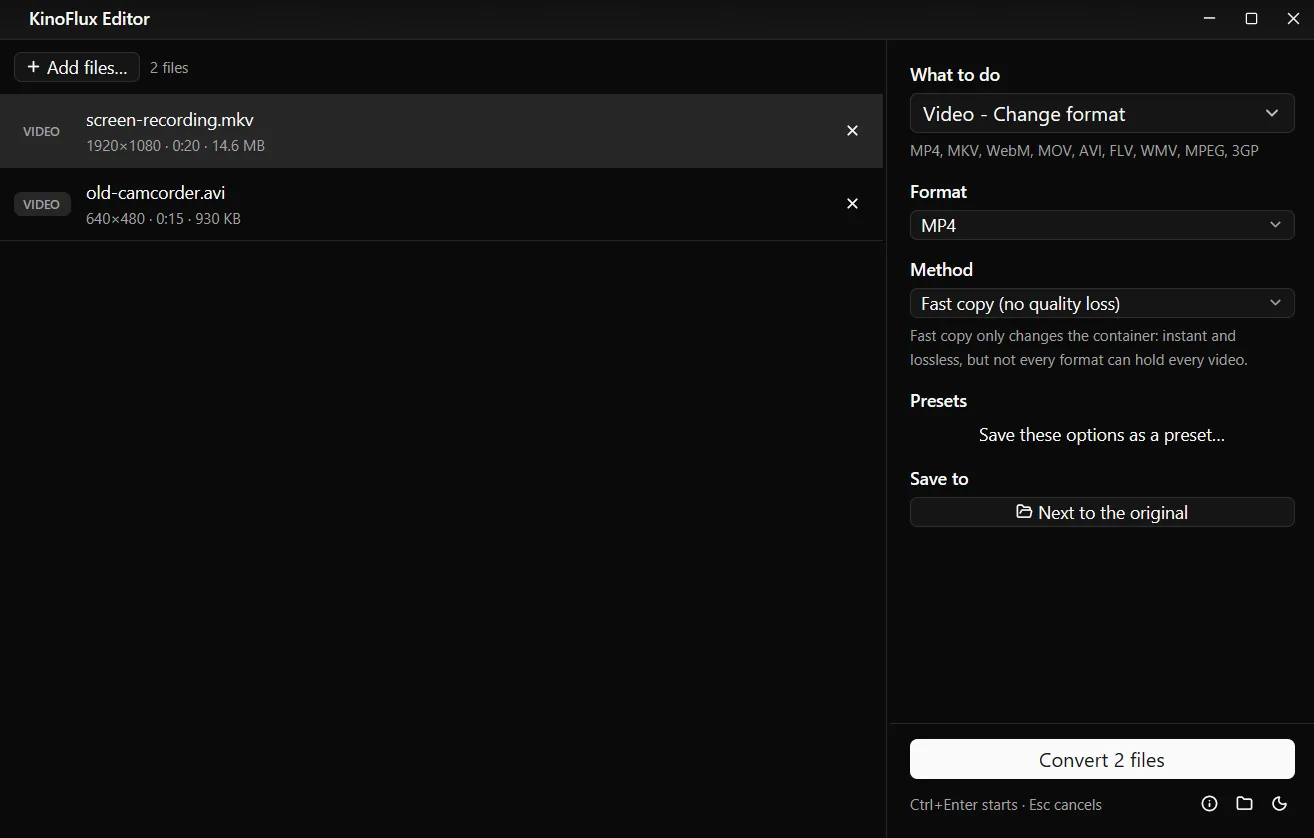Open the output folder icon in the footer

pyautogui.click(x=1244, y=804)
